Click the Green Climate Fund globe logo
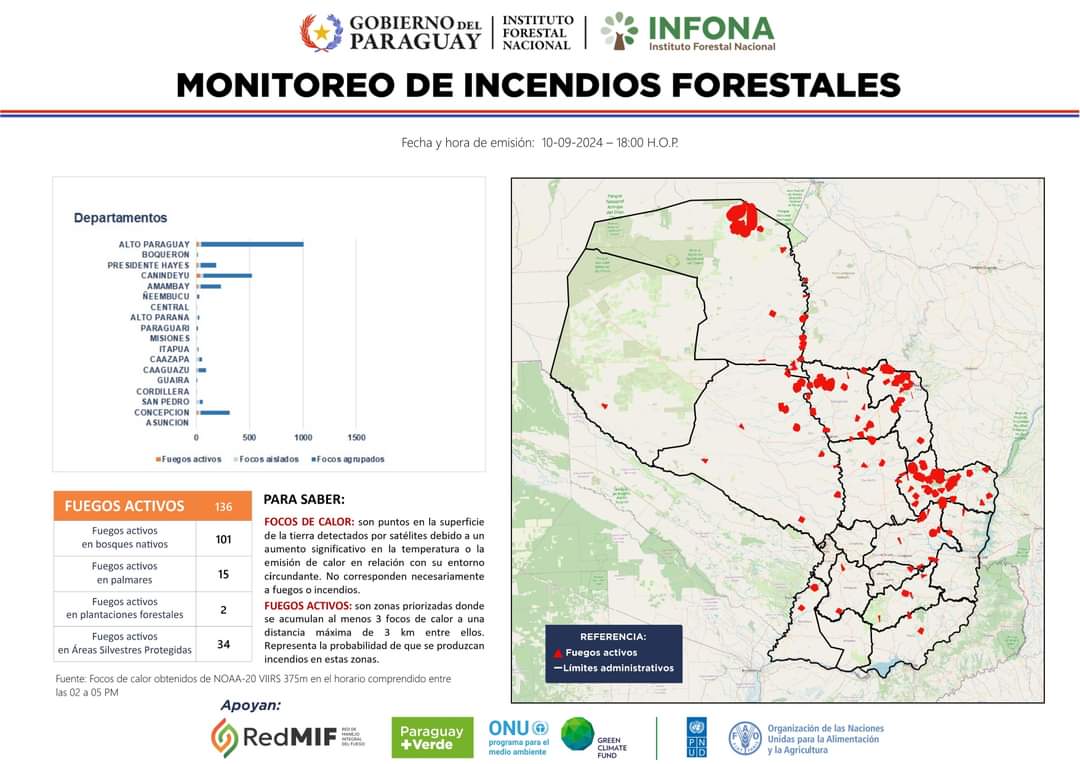 tap(577, 734)
